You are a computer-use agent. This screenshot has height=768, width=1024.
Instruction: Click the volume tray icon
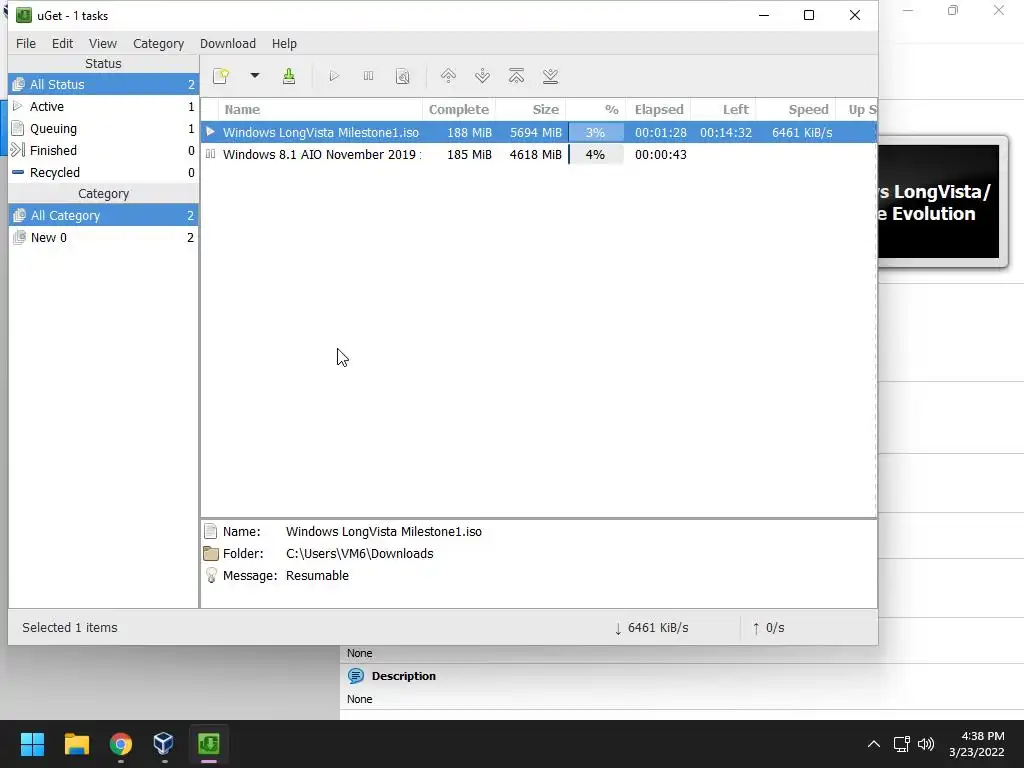point(926,744)
